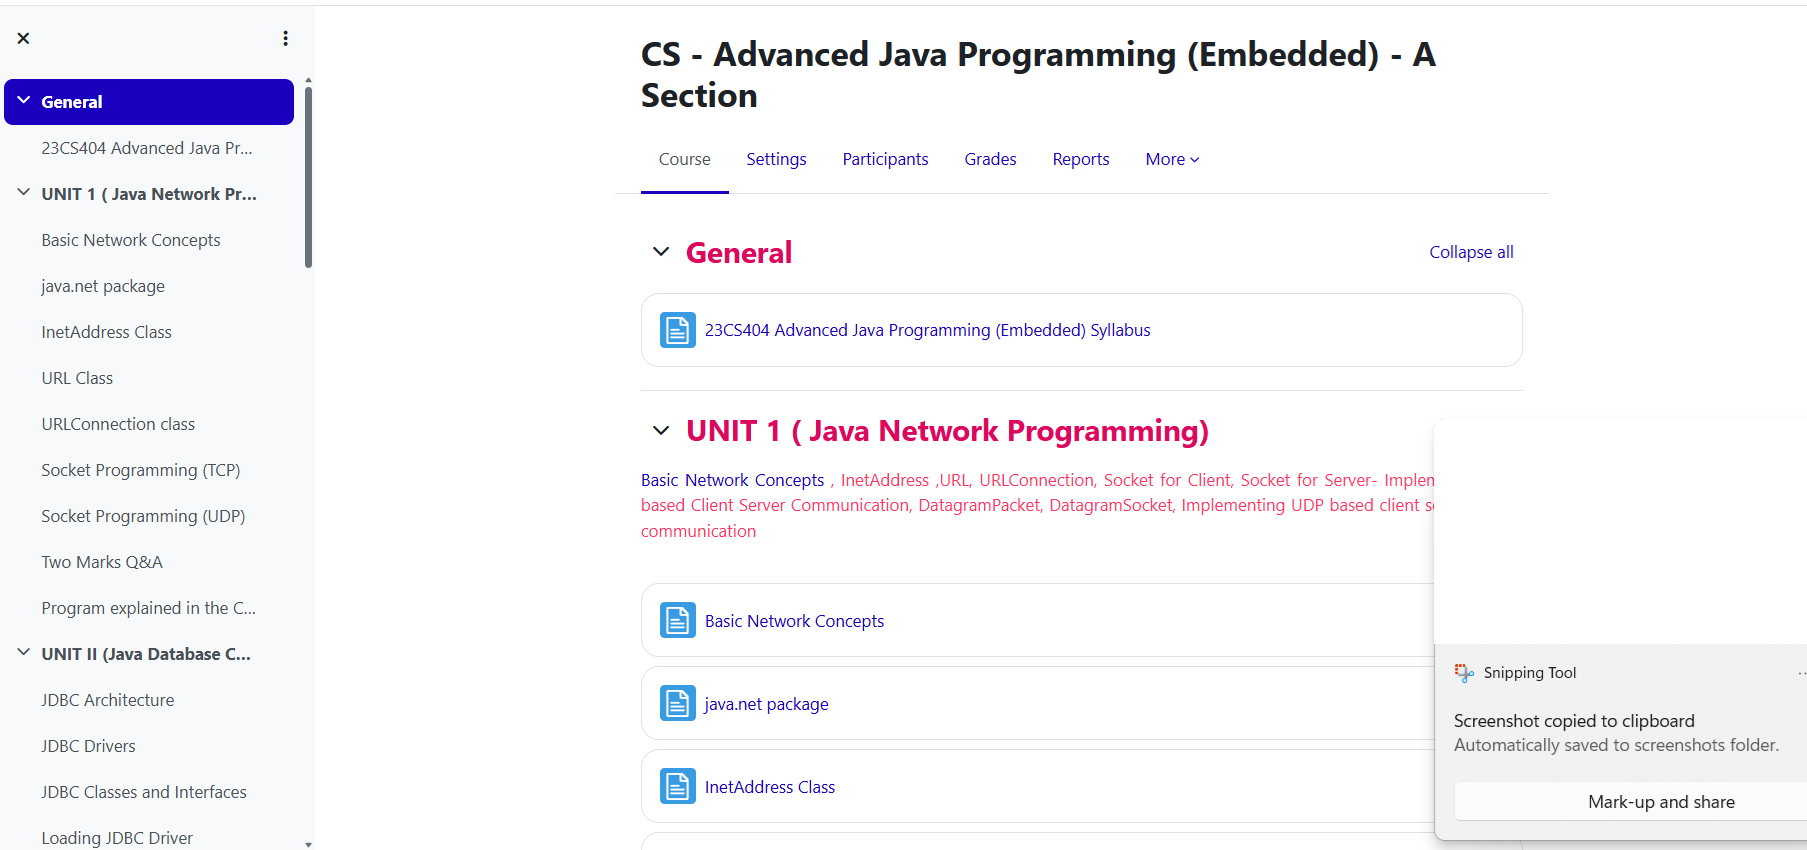Select Socket Programming (TCP) in sidebar

pyautogui.click(x=140, y=470)
